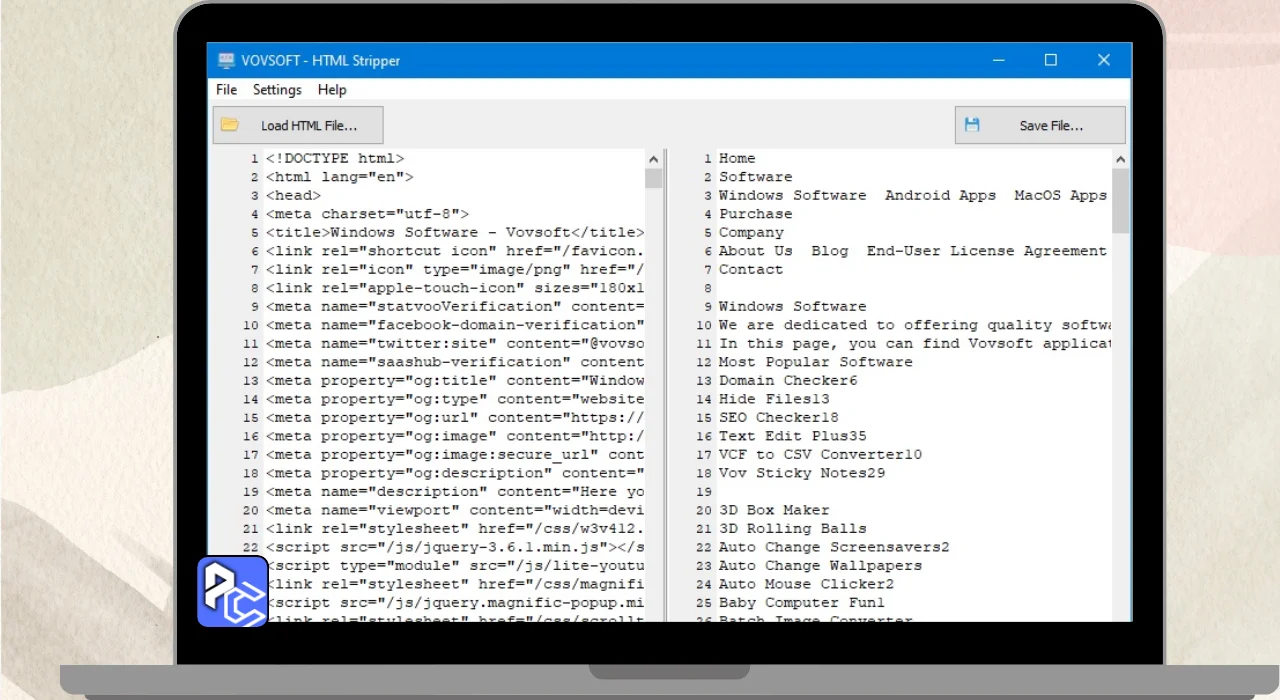Click the link rel="shortcut icon" line
The image size is (1280, 700).
point(455,251)
